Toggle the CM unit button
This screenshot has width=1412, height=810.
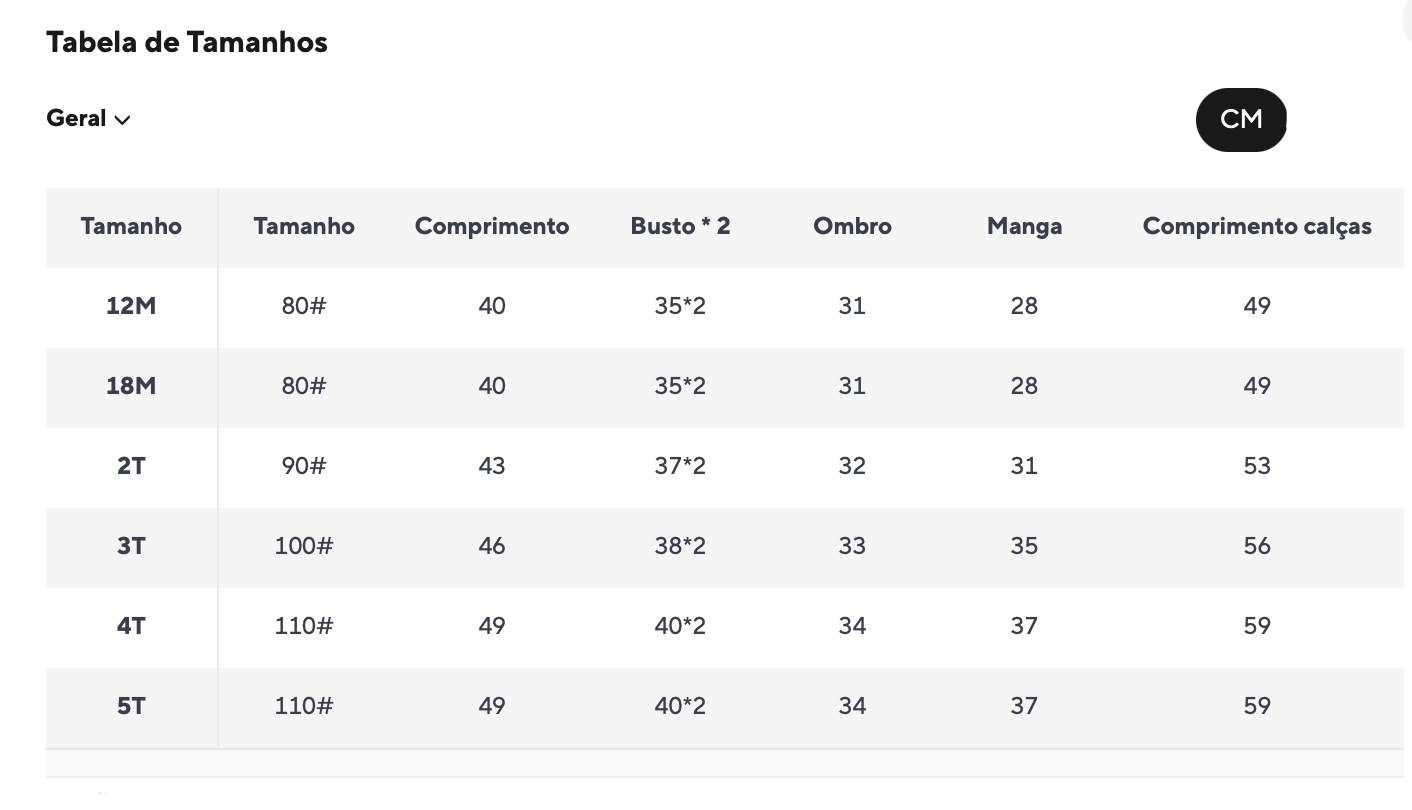click(x=1240, y=120)
